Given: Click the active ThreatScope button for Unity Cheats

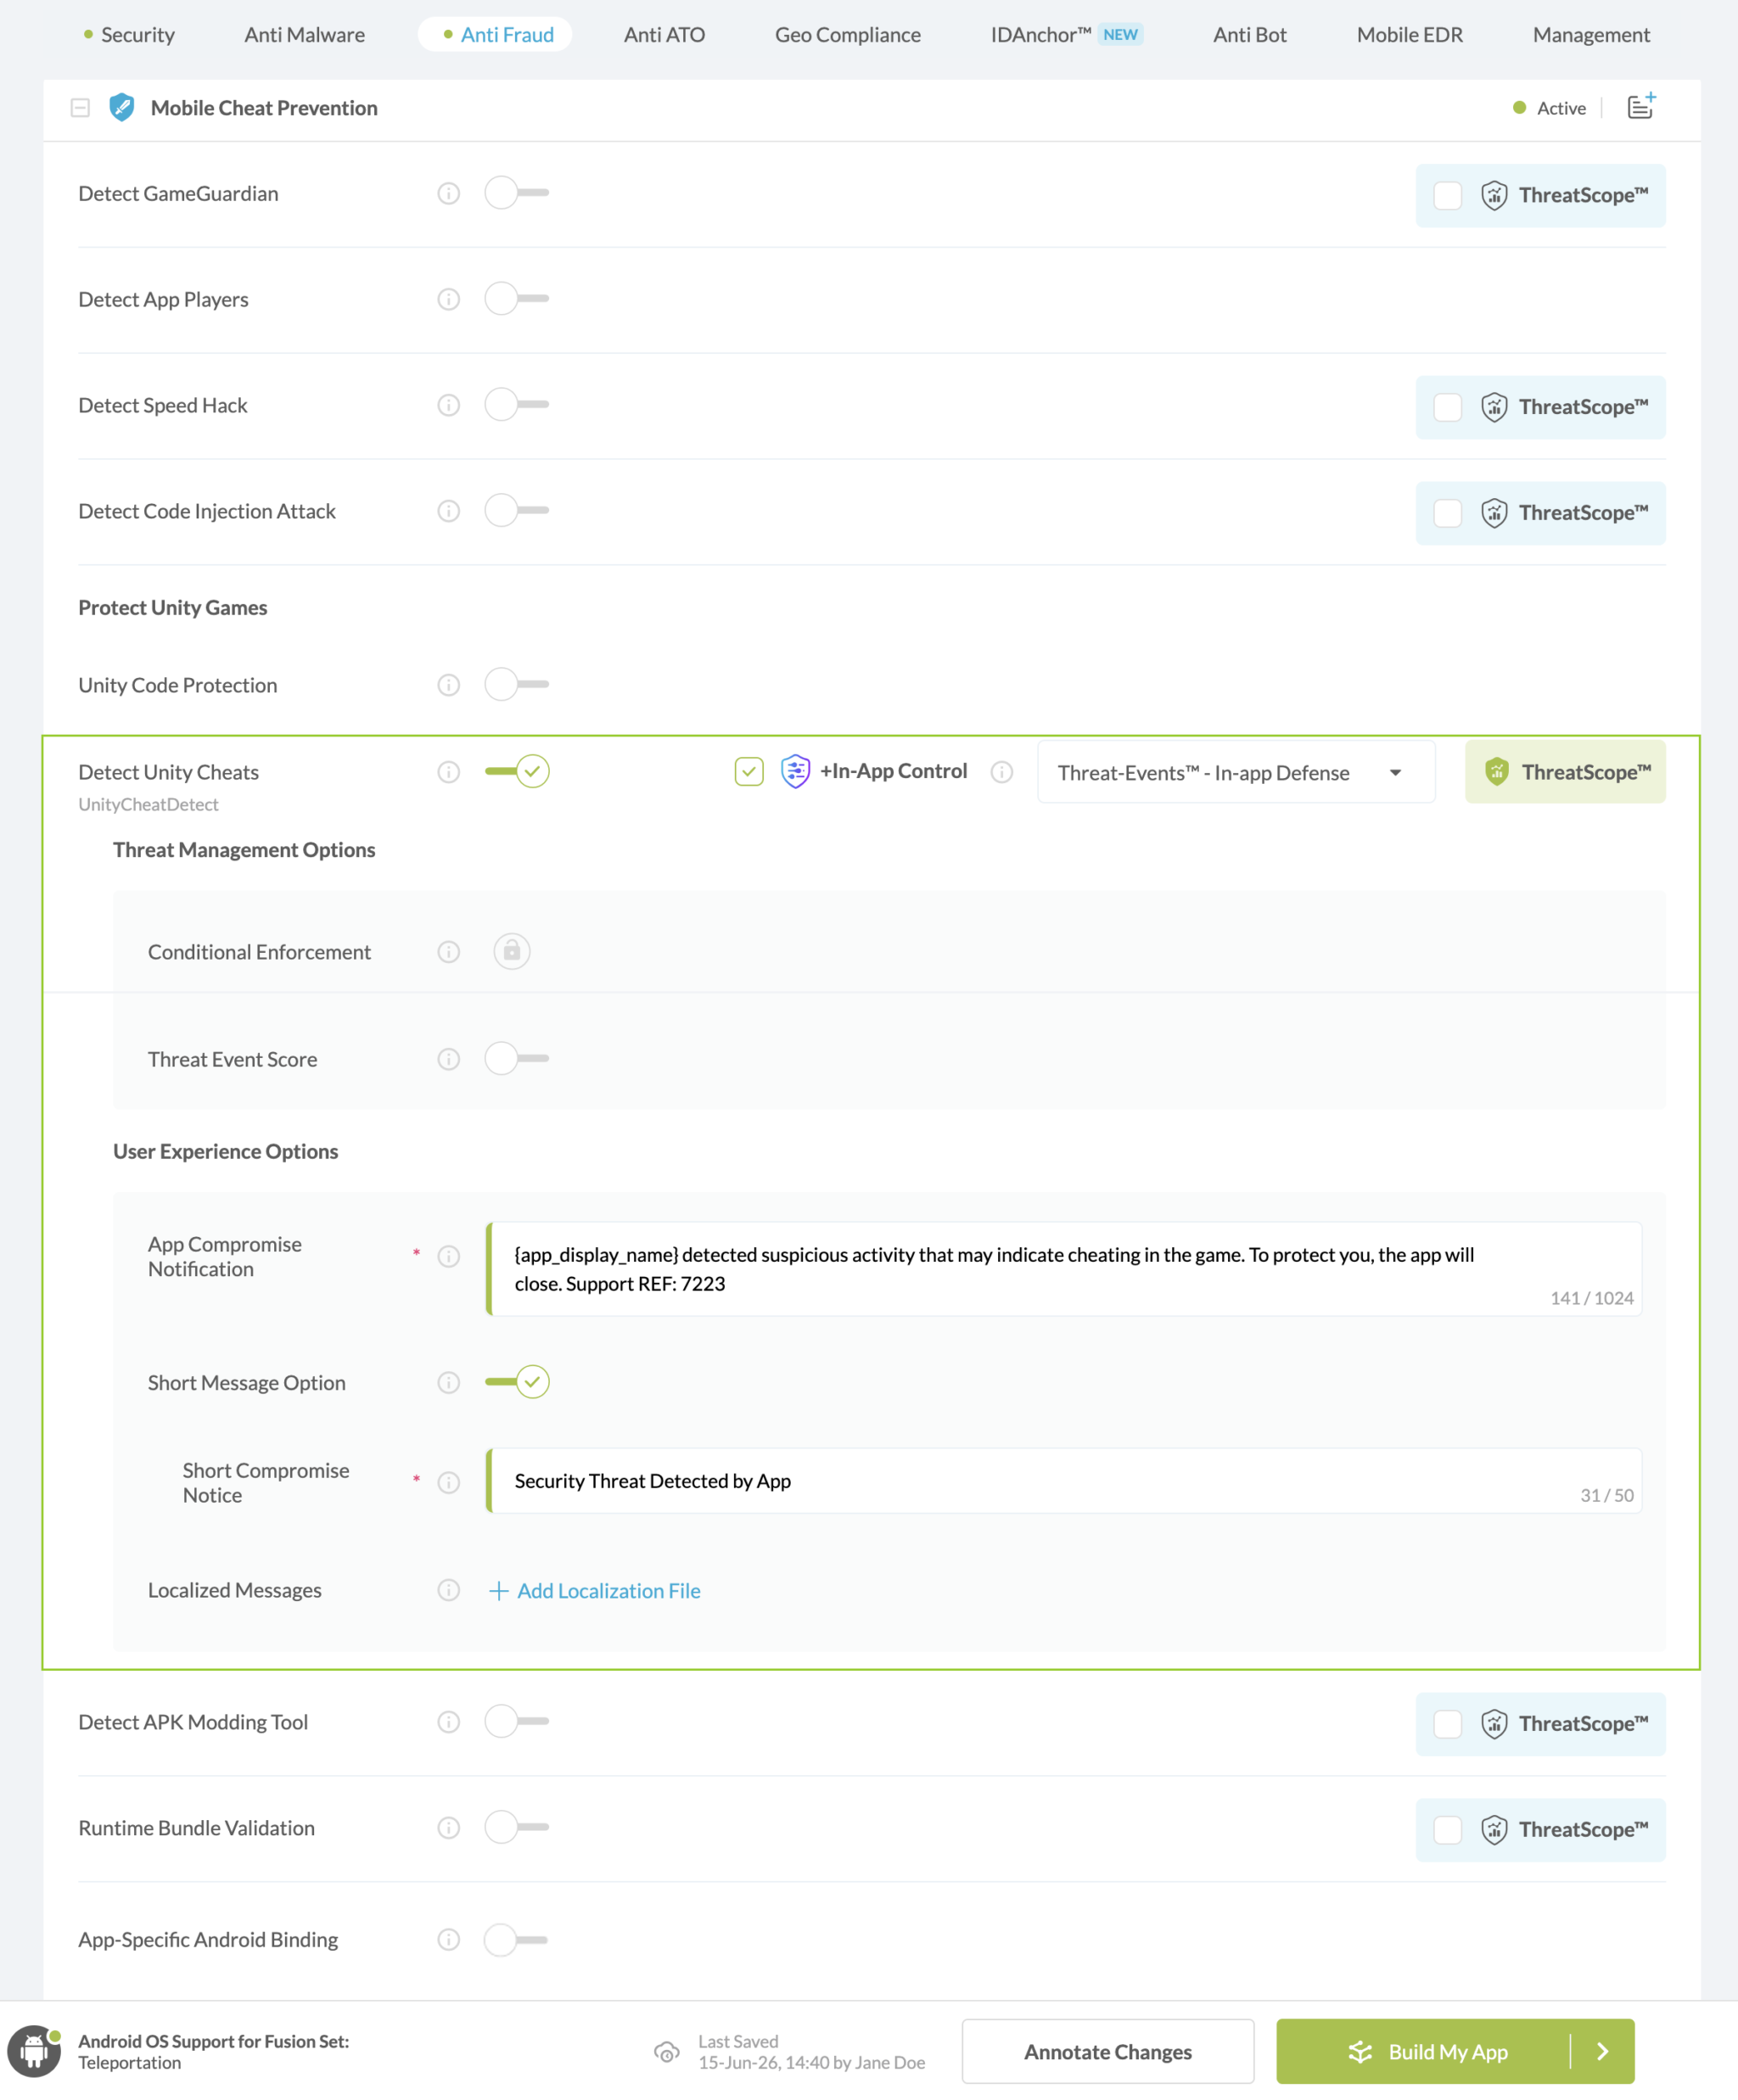Looking at the screenshot, I should pyautogui.click(x=1565, y=771).
